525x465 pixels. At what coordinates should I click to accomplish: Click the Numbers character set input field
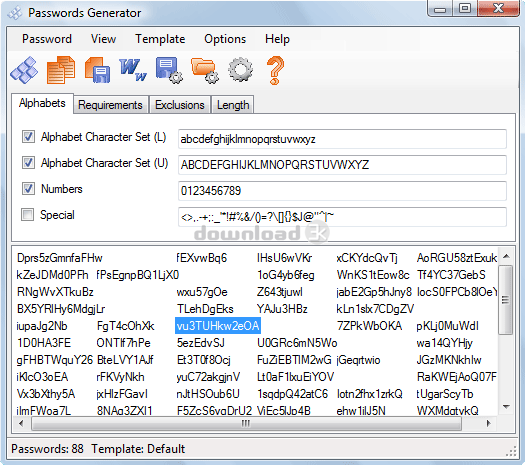342,191
